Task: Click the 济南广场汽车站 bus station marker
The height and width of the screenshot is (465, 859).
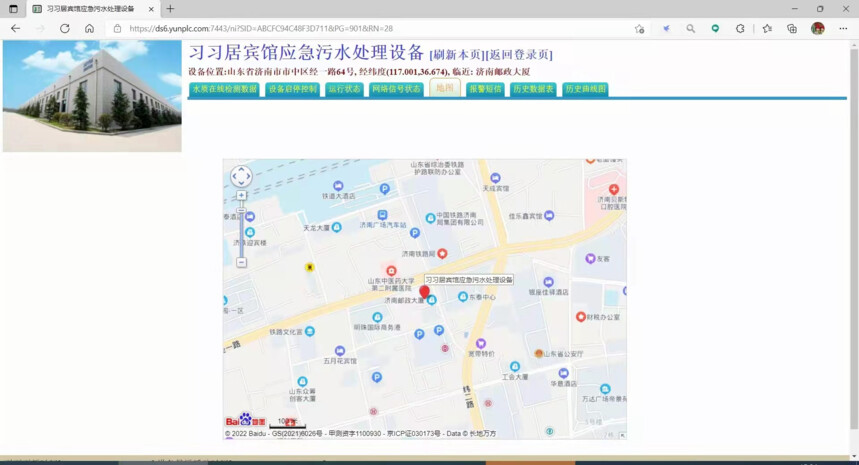Action: point(382,215)
